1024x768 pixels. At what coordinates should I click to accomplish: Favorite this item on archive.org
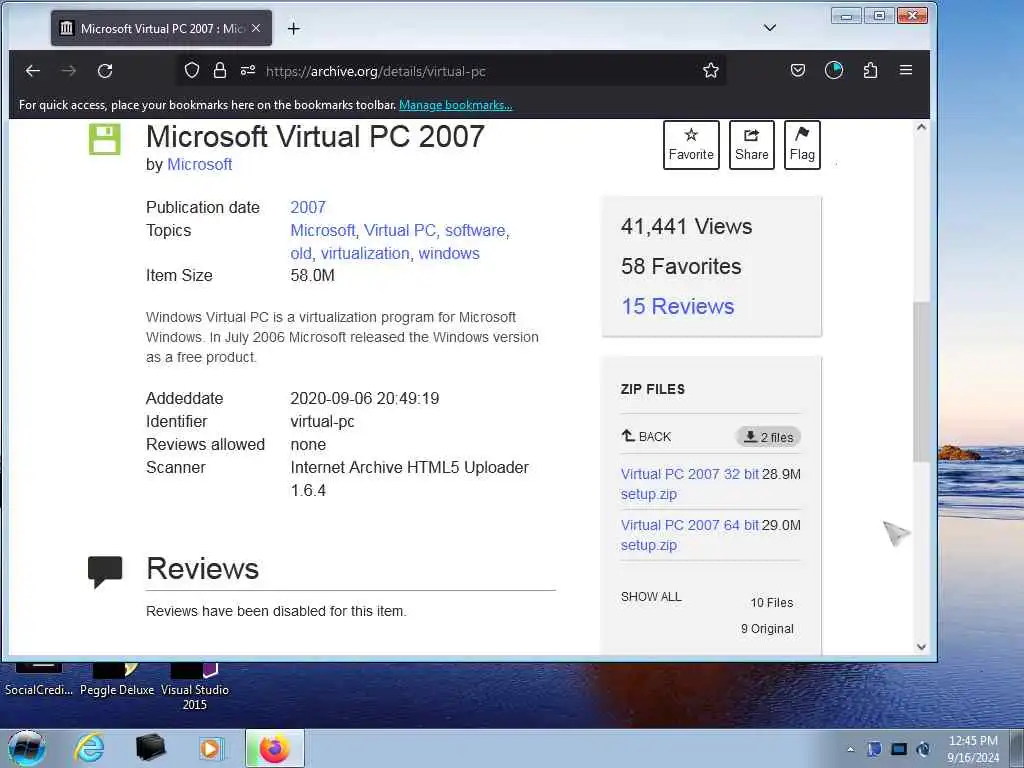pyautogui.click(x=691, y=145)
